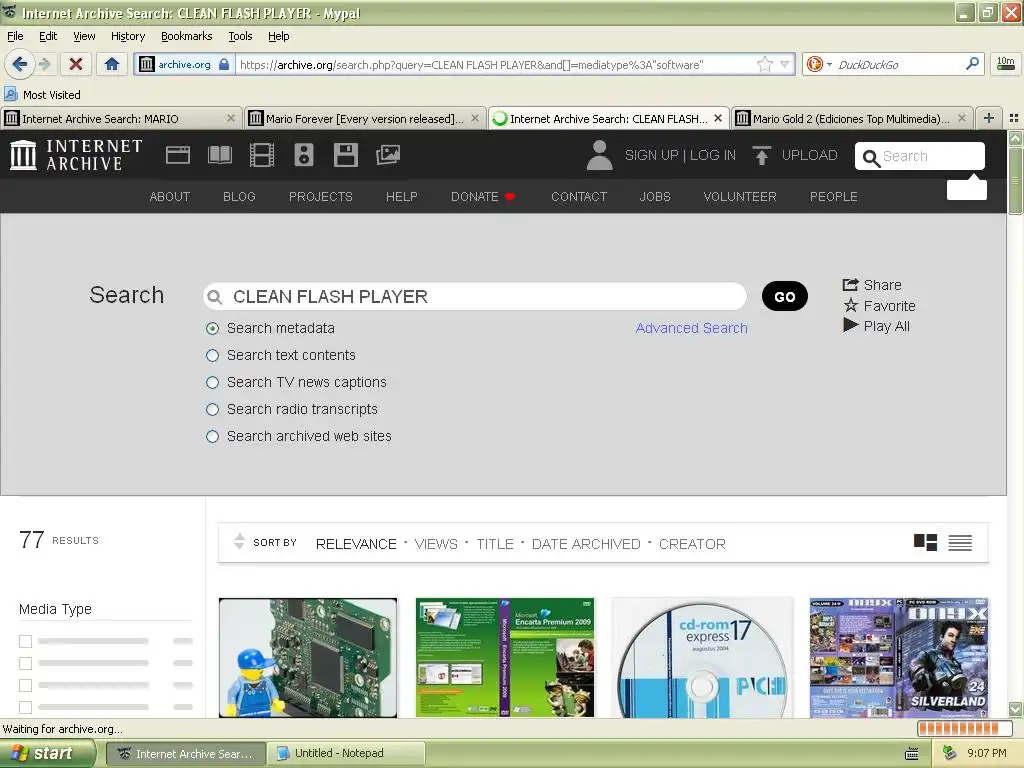Open the Web (Wayback) media icon
This screenshot has height=768, width=1024.
178,155
